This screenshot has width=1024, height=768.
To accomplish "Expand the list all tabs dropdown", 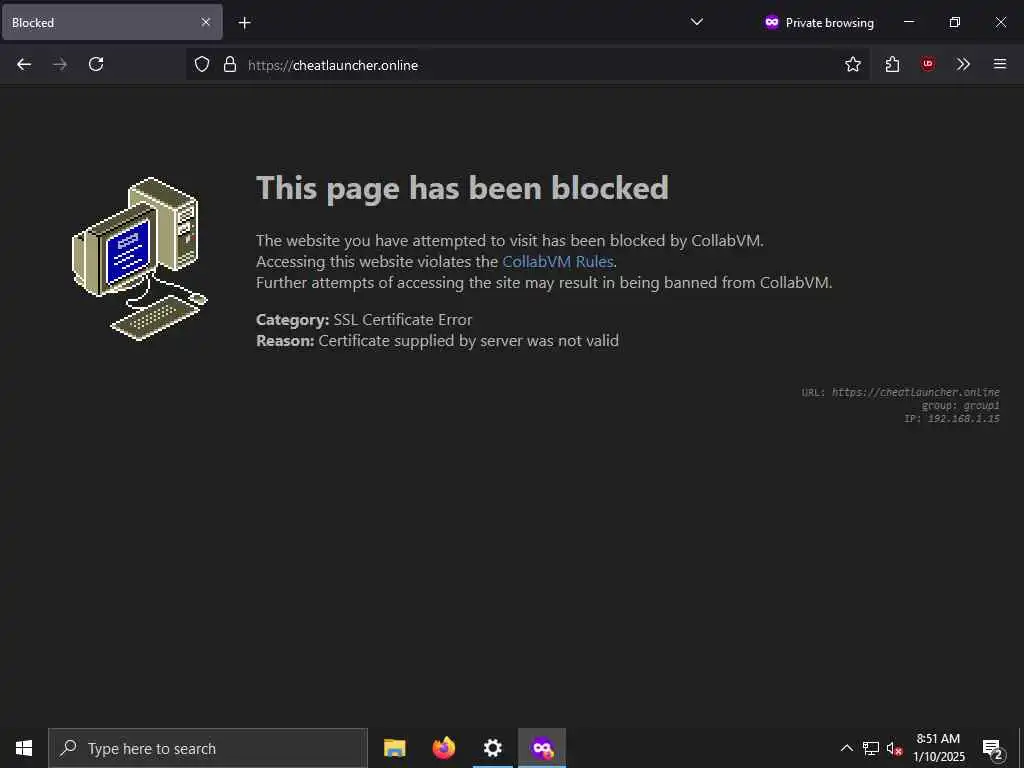I will point(697,22).
